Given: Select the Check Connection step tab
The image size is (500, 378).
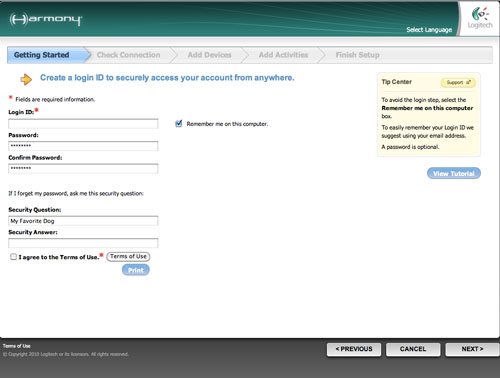Looking at the screenshot, I should (129, 55).
